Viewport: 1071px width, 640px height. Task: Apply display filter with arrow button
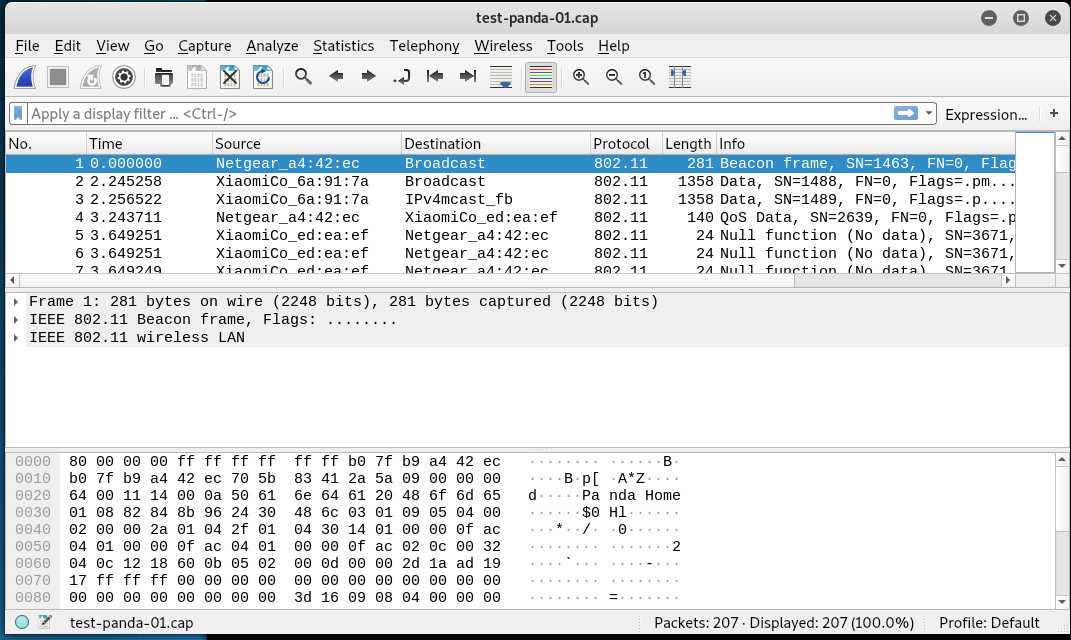906,113
